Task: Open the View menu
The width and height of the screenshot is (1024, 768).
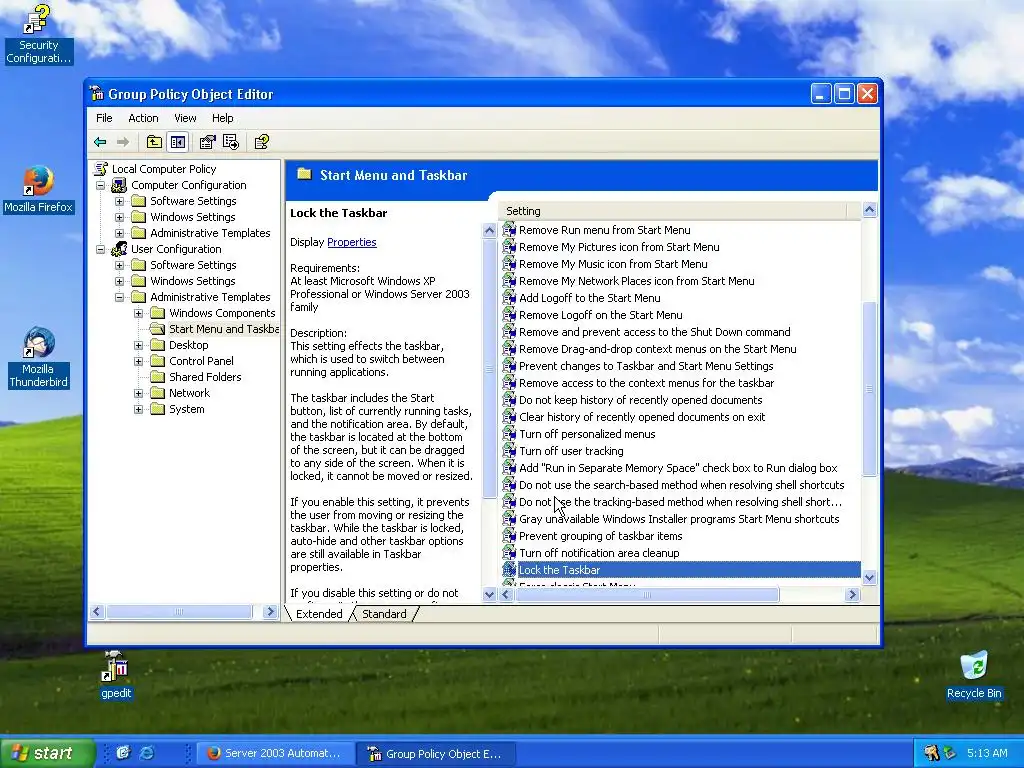Action: click(x=185, y=118)
